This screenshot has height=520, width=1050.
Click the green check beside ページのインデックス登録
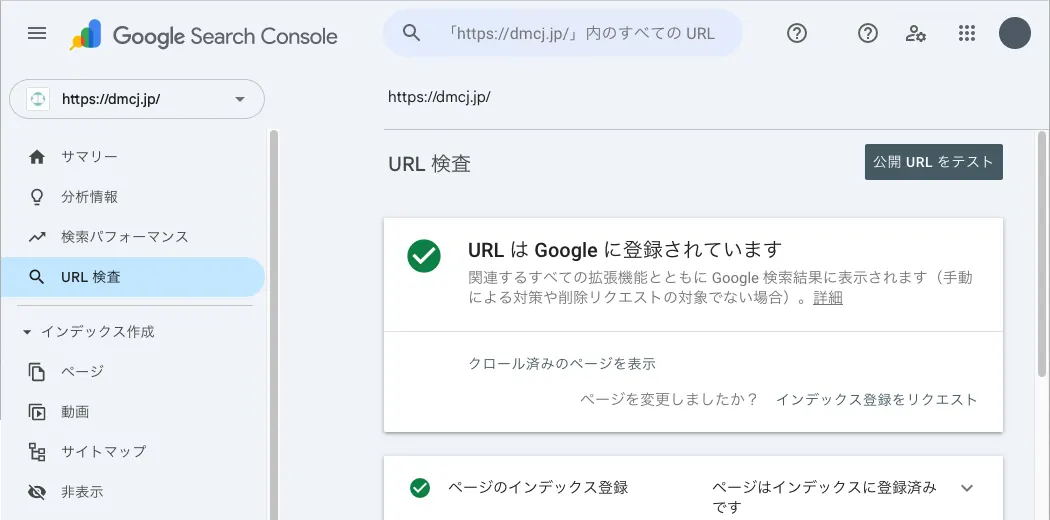click(420, 488)
